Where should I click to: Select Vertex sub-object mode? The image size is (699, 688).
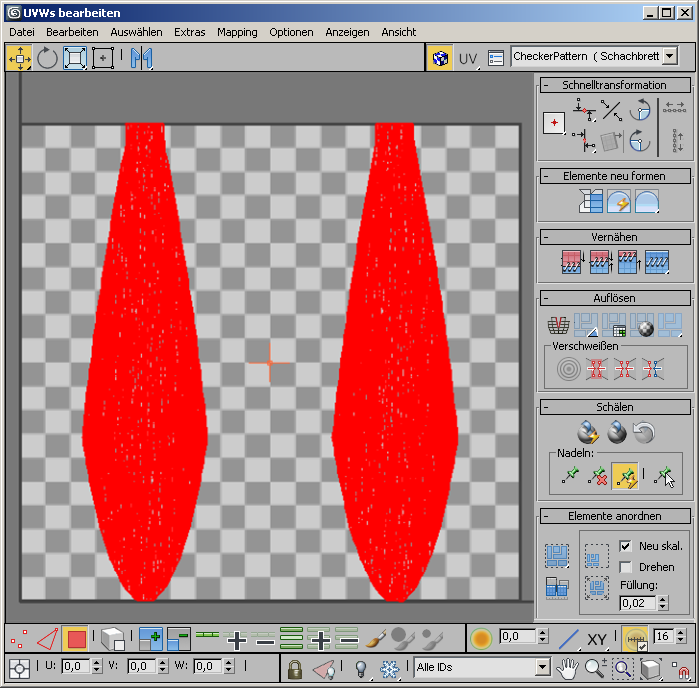pyautogui.click(x=19, y=639)
